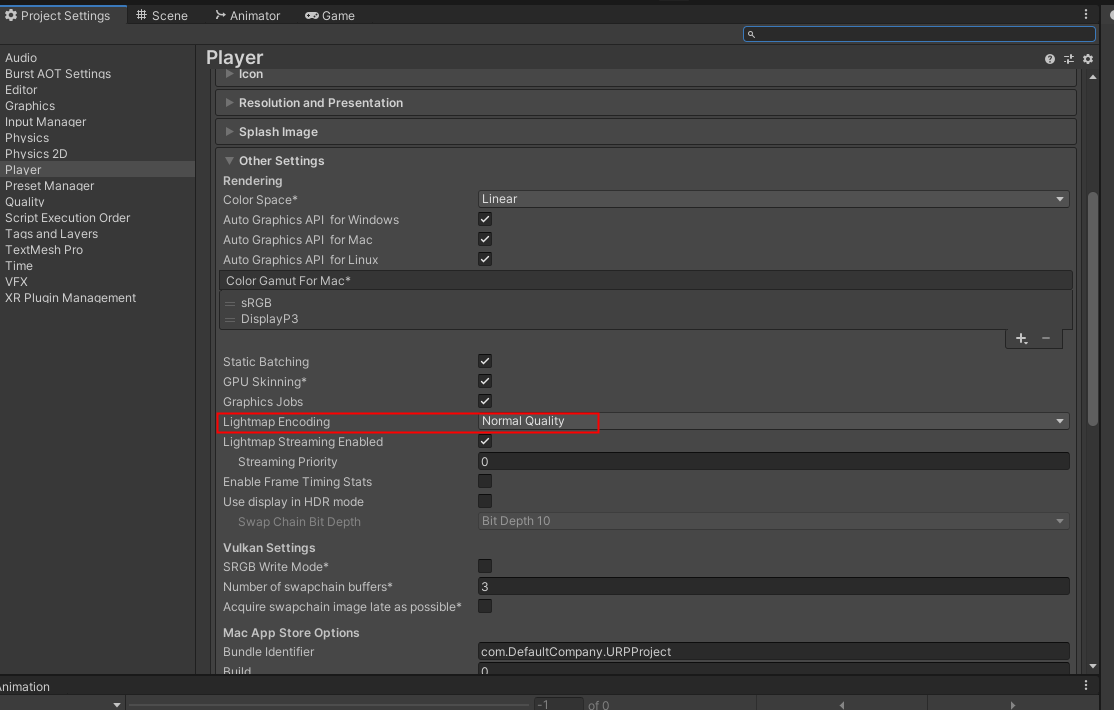Open the Lightmap Encoding dropdown
This screenshot has width=1114, height=710.
[x=773, y=421]
